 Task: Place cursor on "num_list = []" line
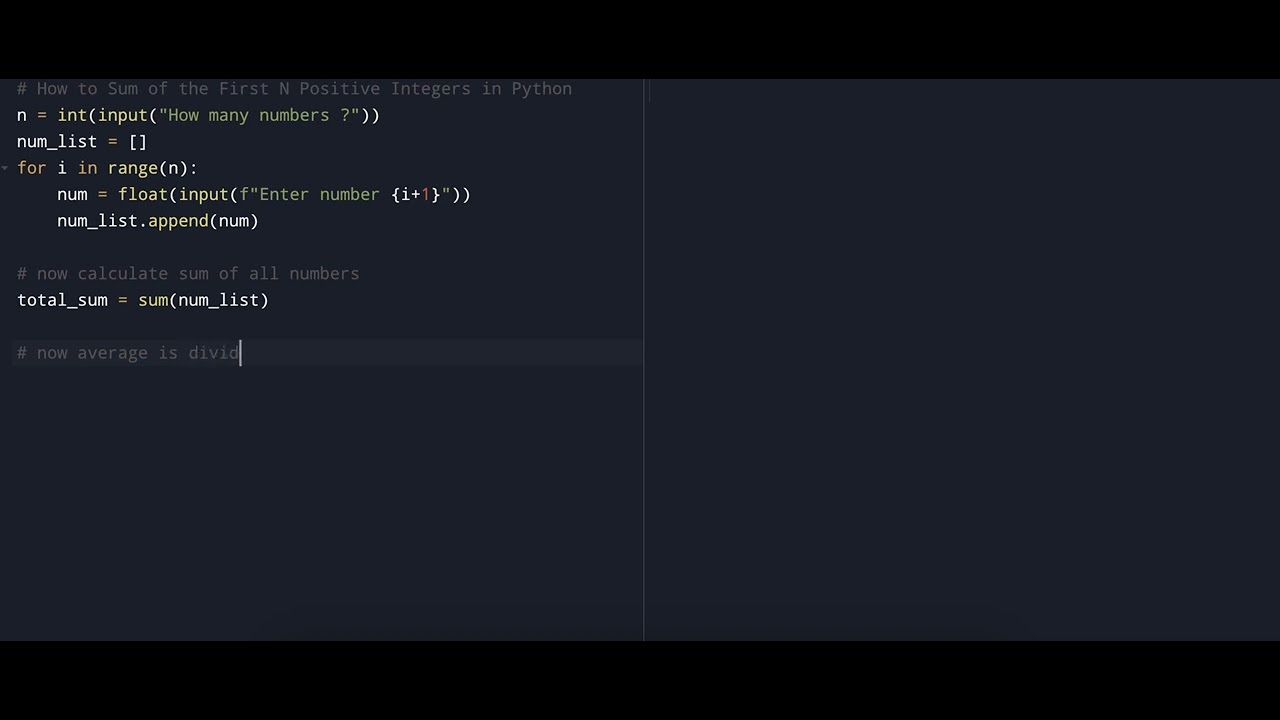(82, 142)
